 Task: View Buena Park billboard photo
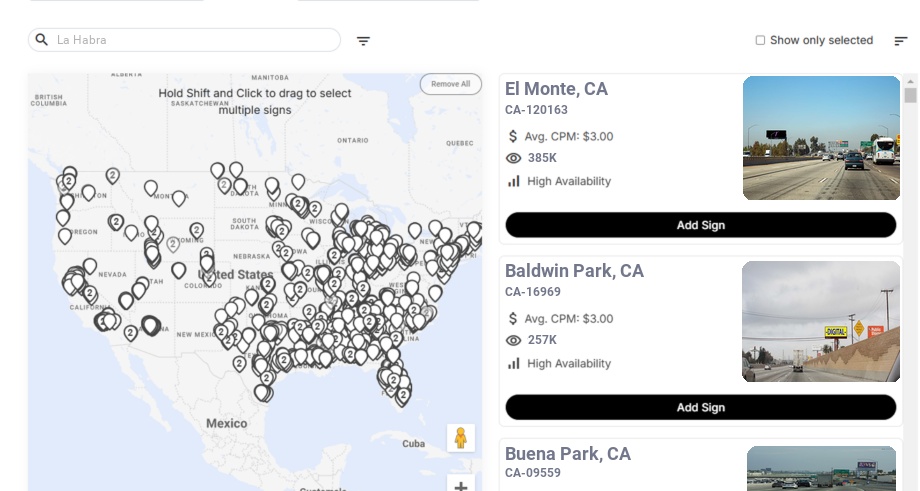(x=821, y=468)
